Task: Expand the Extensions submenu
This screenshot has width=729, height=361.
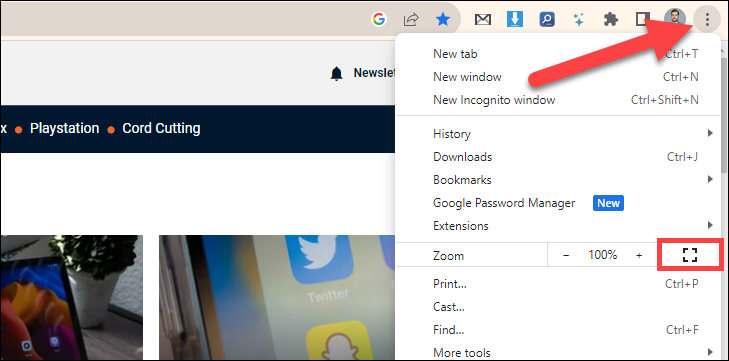Action: click(558, 226)
